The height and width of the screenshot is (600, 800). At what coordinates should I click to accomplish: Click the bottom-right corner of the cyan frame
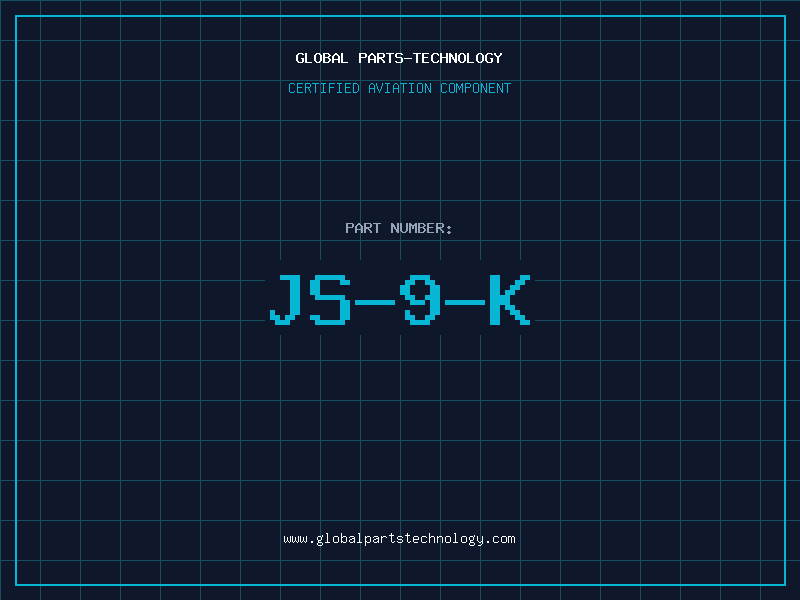pos(784,584)
